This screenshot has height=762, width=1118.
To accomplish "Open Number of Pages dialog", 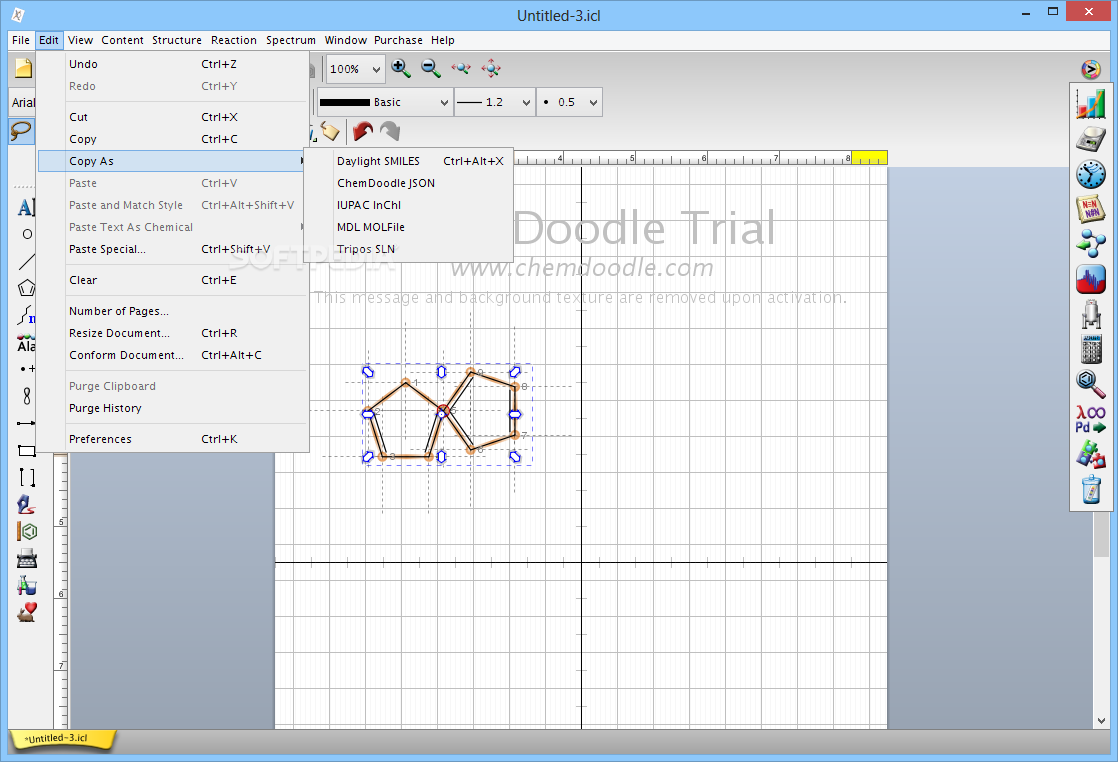I will 173,312.
